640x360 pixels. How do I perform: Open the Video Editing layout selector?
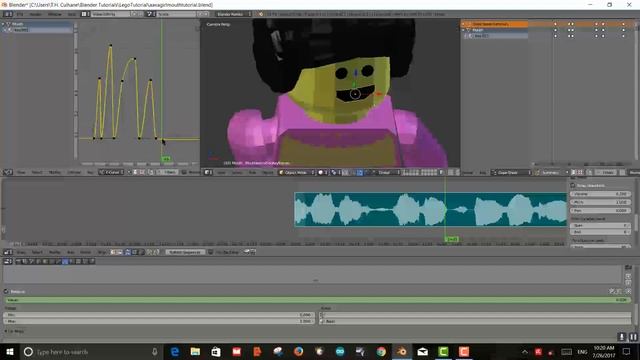tap(111, 14)
